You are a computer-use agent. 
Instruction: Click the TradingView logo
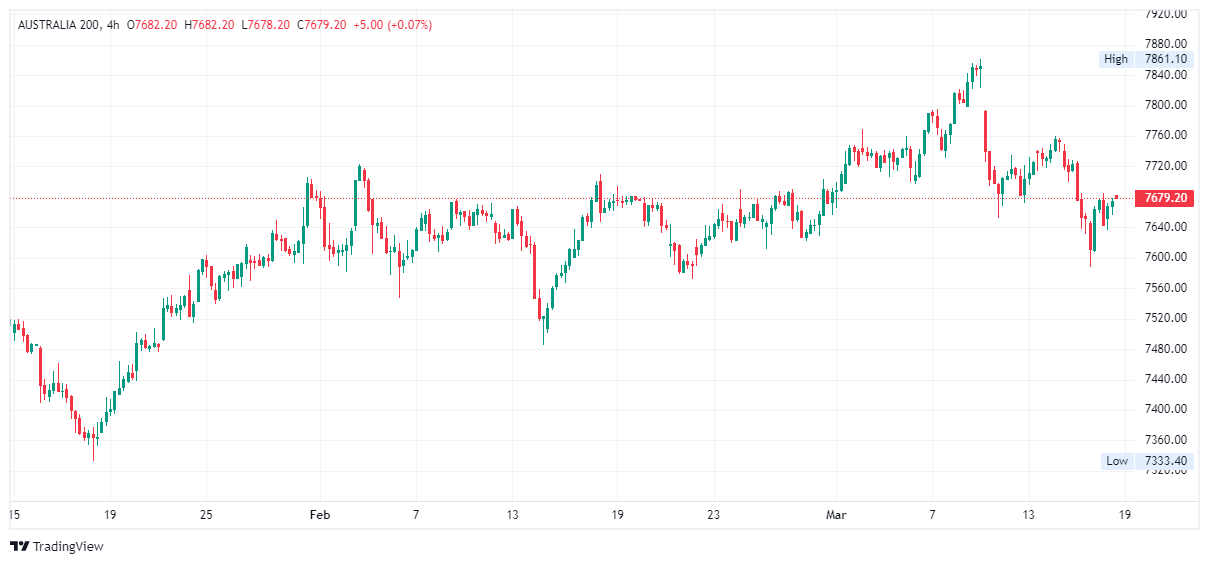click(x=56, y=546)
